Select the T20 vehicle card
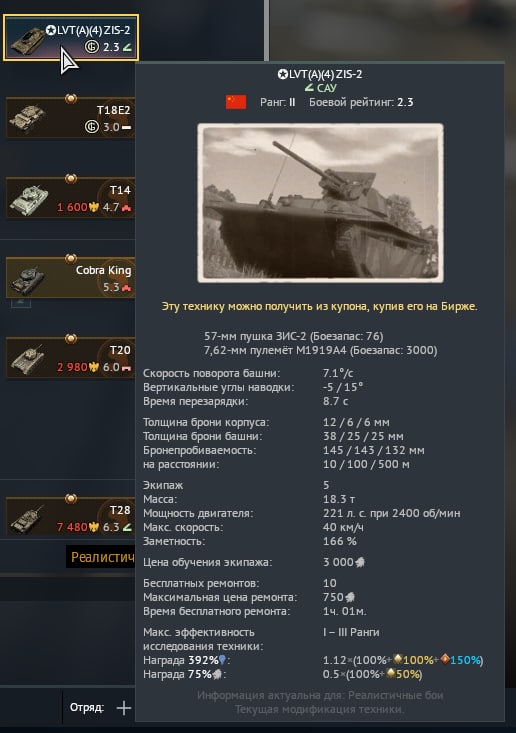Screen dimensions: 516x733 point(71,358)
